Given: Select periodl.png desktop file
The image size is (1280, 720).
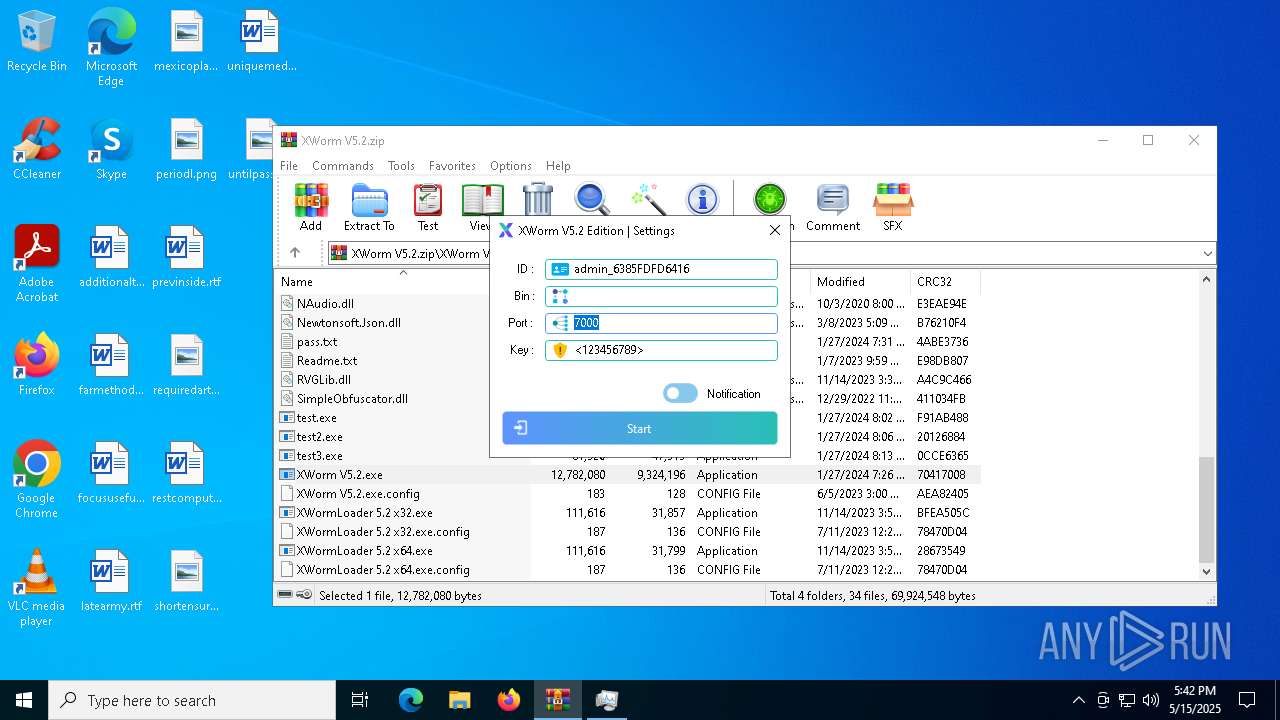Looking at the screenshot, I should 186,149.
